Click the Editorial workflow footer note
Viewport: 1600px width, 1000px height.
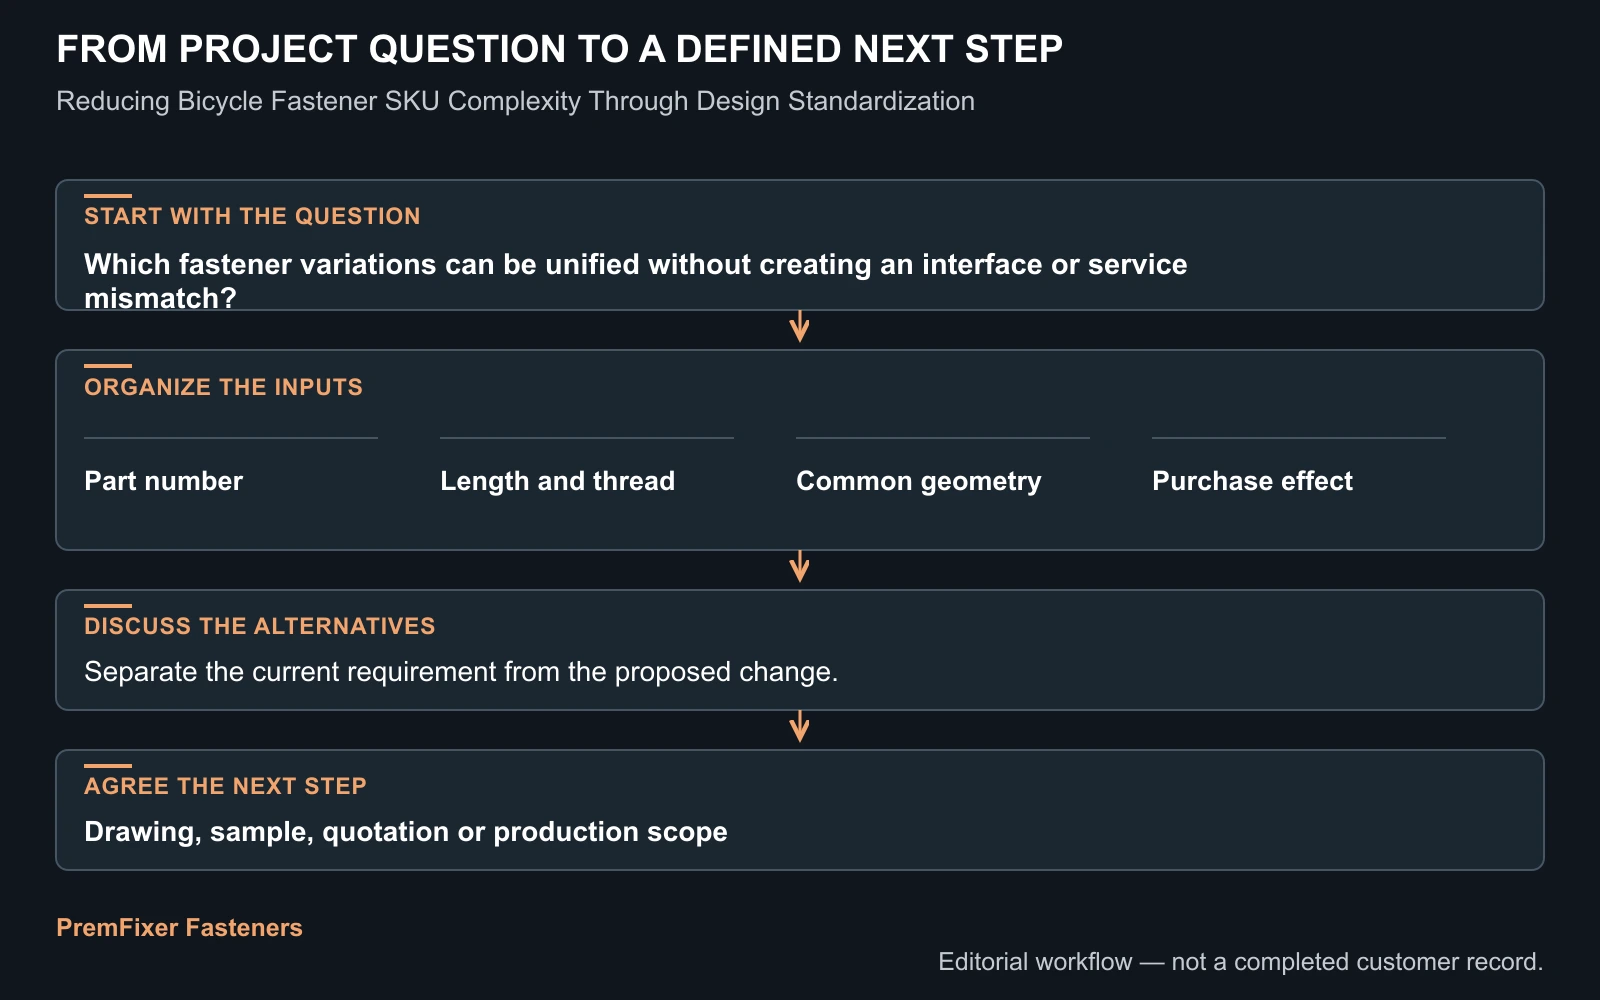point(1241,962)
